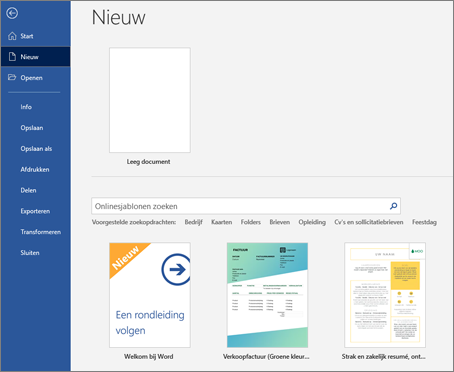Open the Start menu item

click(x=35, y=36)
